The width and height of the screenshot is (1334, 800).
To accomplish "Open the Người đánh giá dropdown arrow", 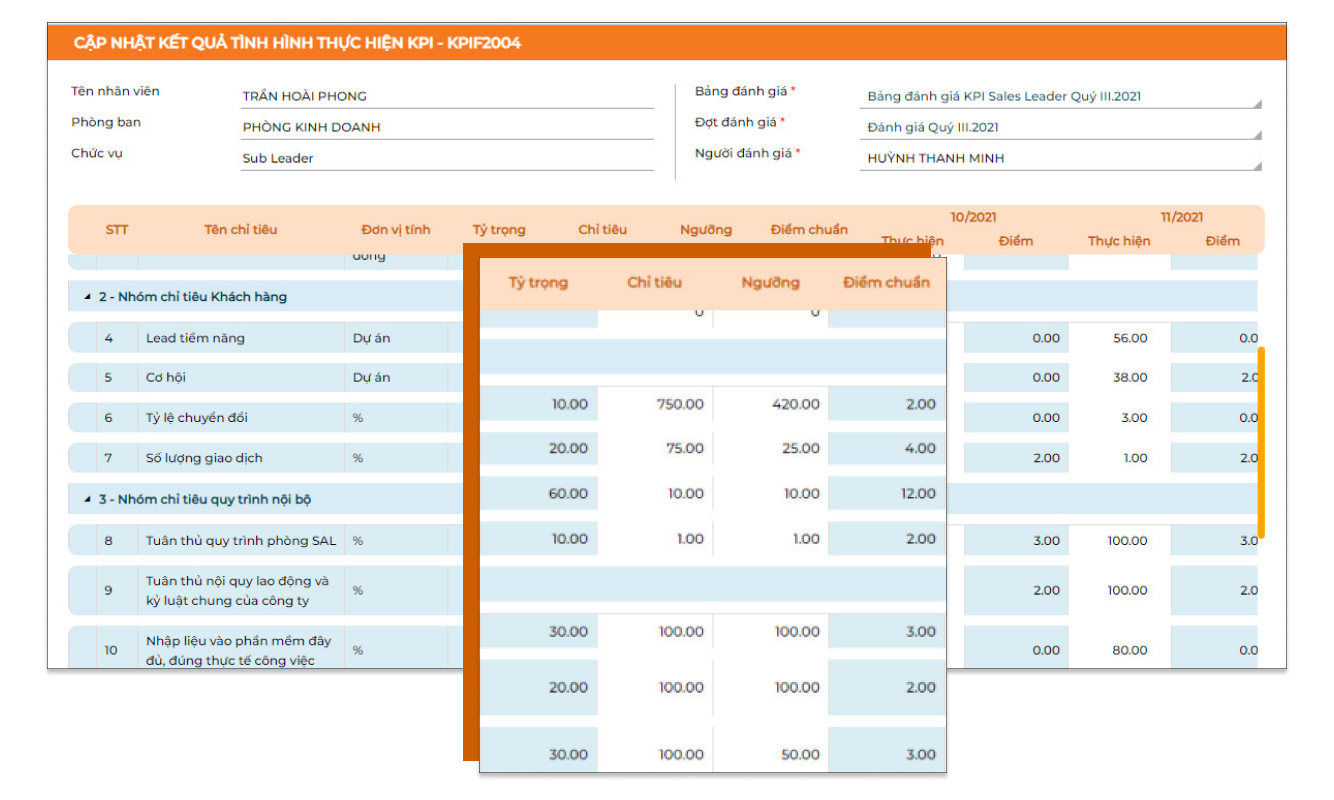I will pos(1257,165).
